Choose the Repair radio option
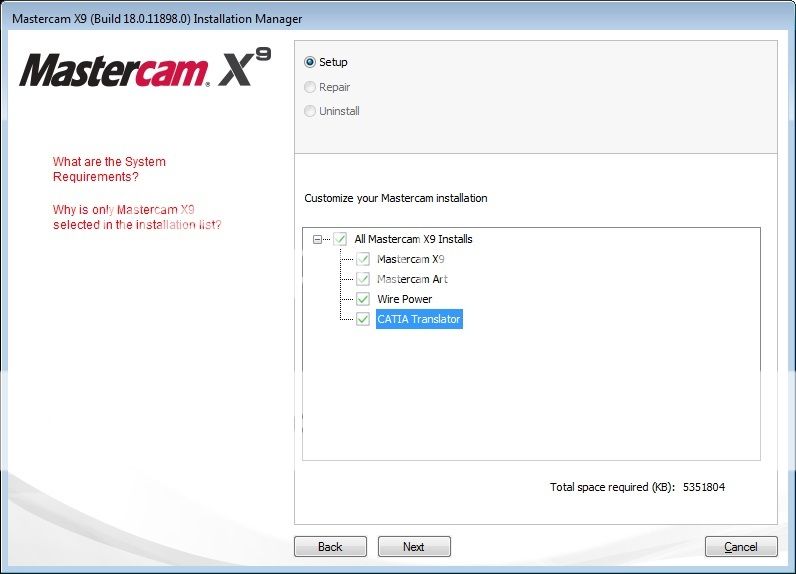 (310, 87)
